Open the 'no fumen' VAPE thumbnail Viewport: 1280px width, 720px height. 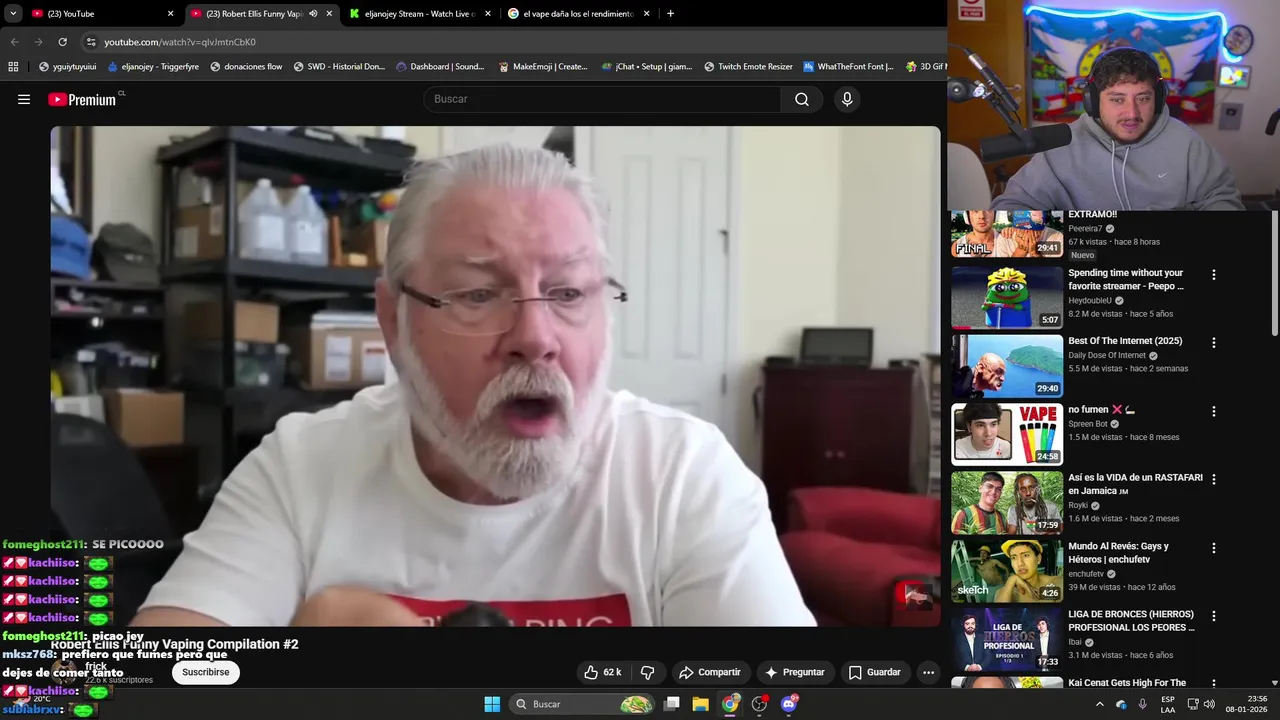click(1007, 434)
